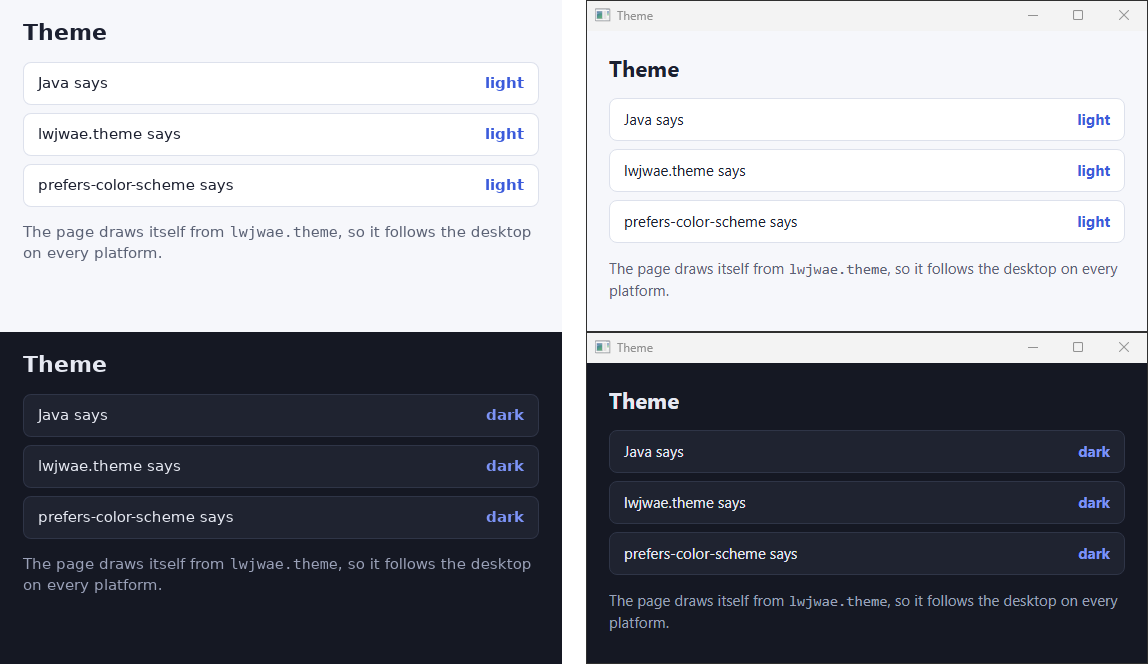Click the app icon in the dark-content Theme window's title bar
This screenshot has width=1148, height=664.
pyautogui.click(x=603, y=347)
